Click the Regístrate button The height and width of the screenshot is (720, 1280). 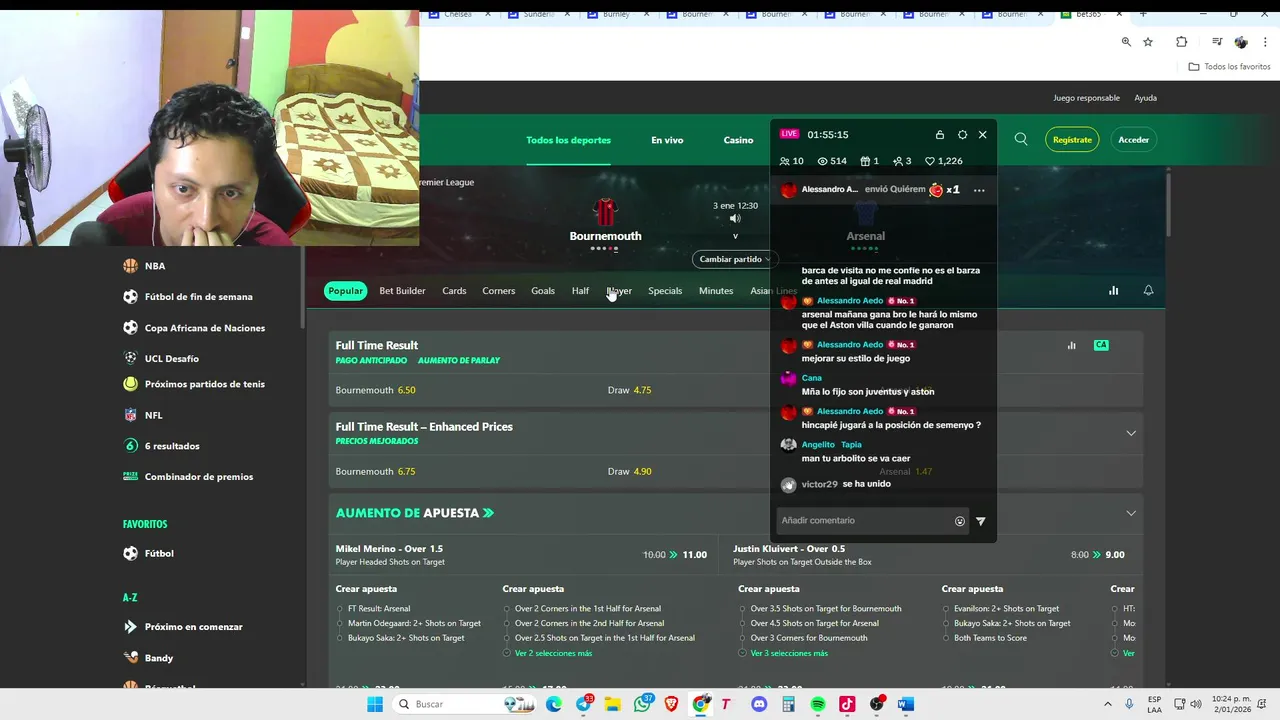point(1072,140)
